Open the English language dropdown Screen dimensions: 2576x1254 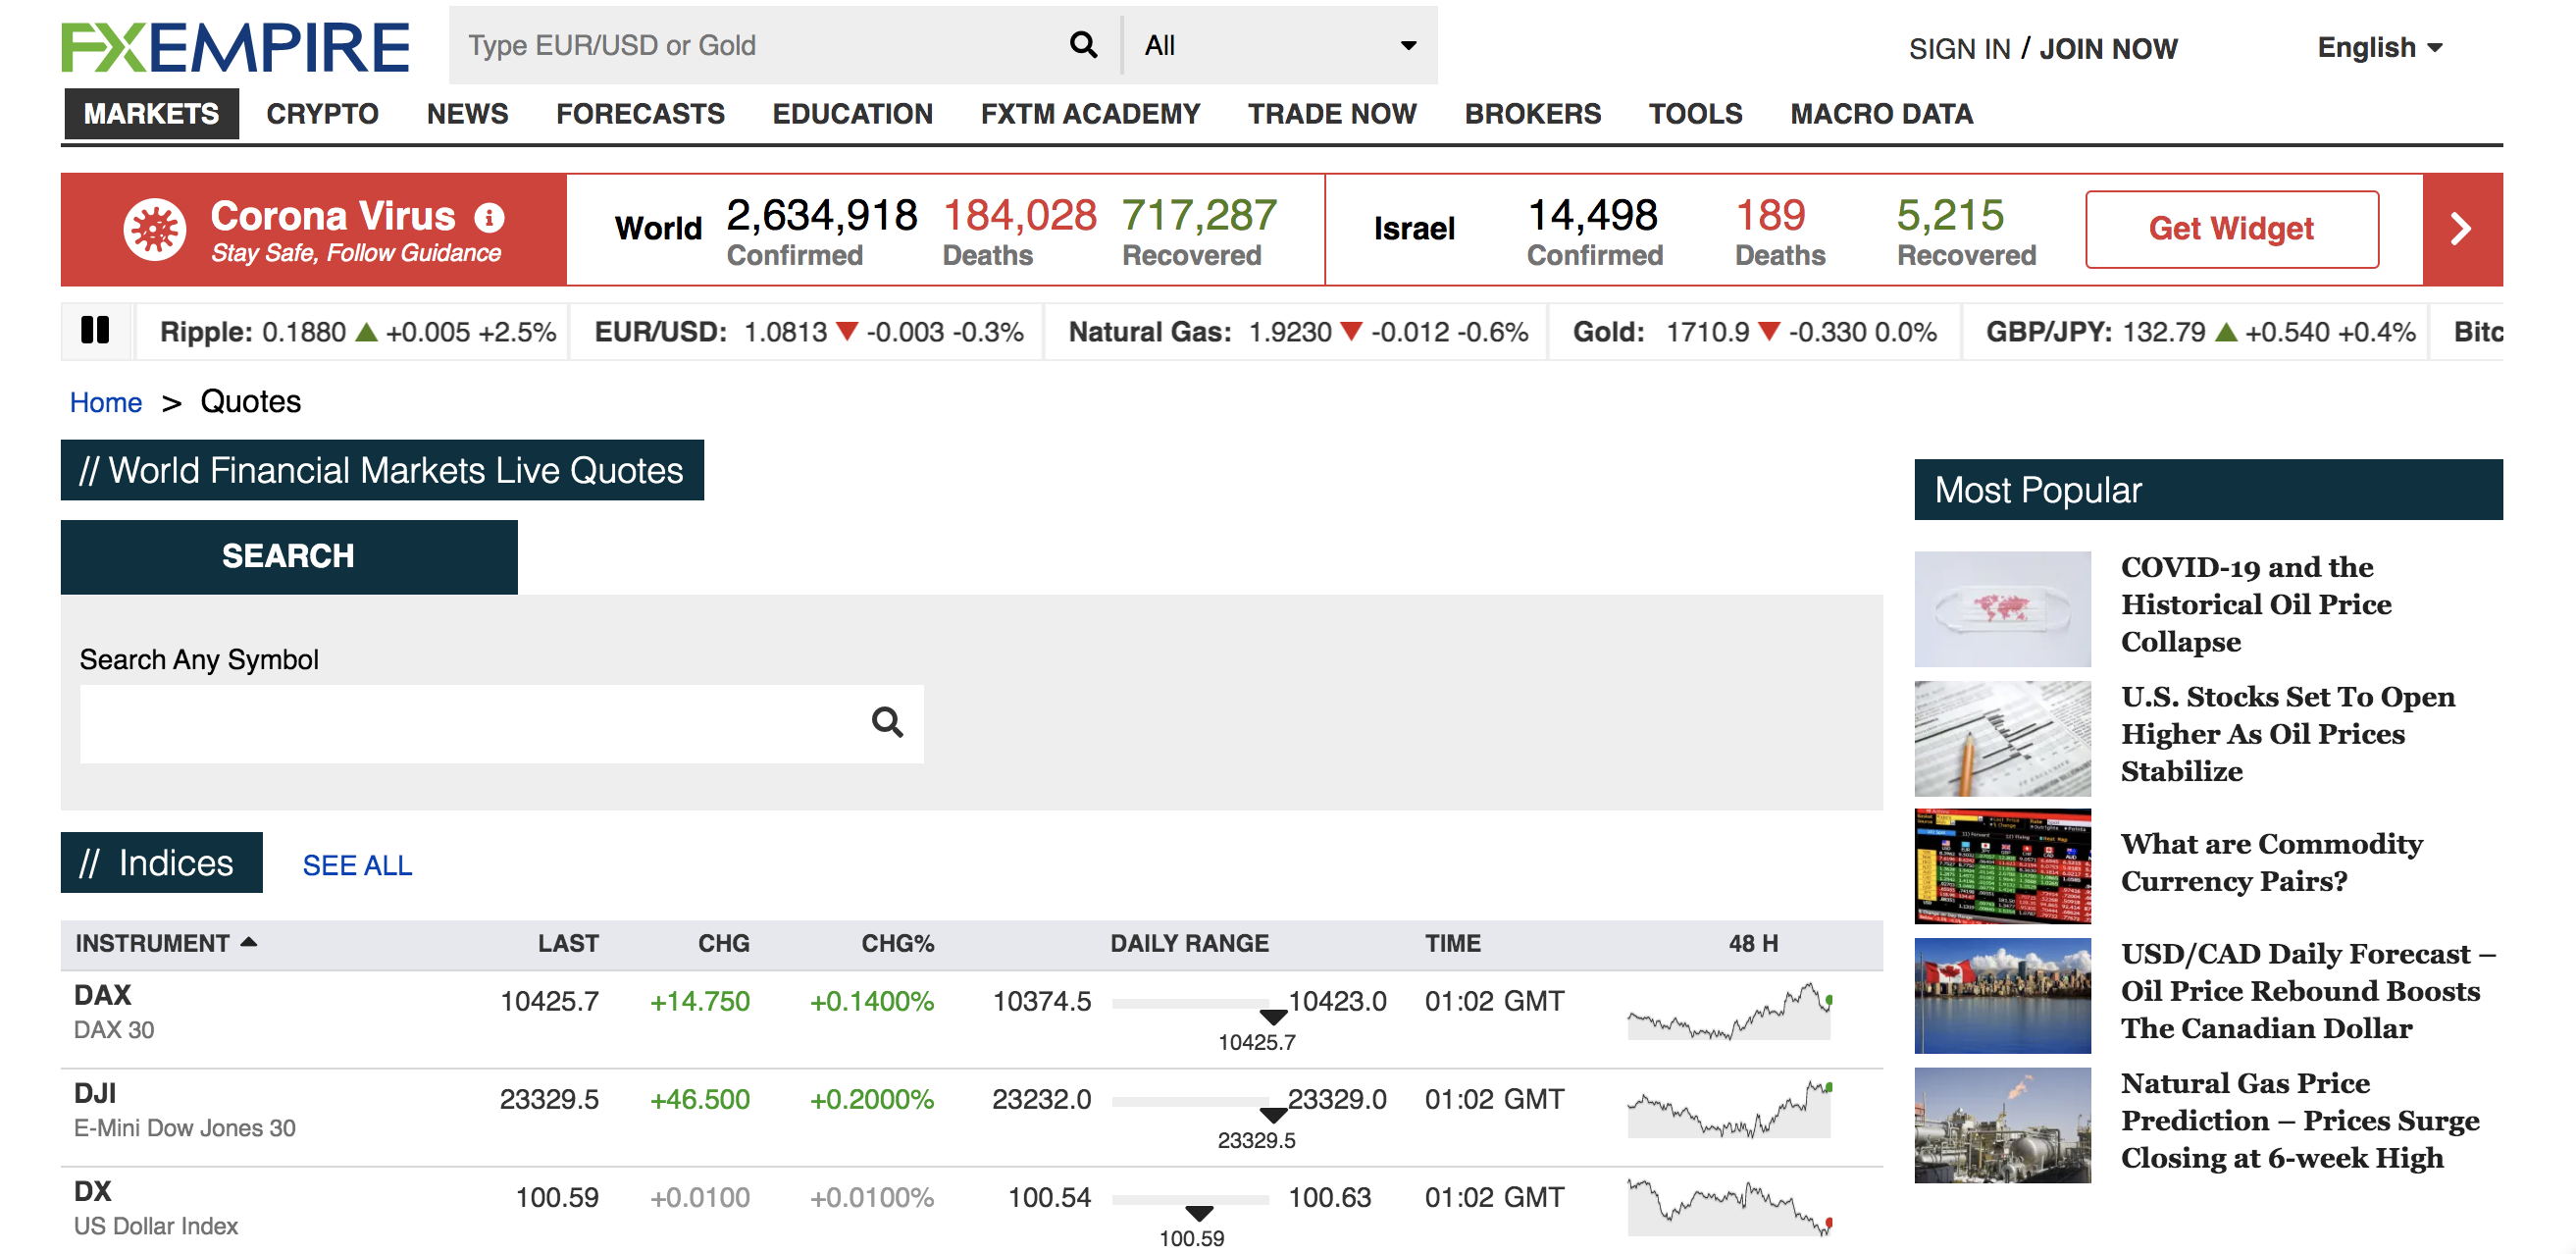pyautogui.click(x=2380, y=47)
